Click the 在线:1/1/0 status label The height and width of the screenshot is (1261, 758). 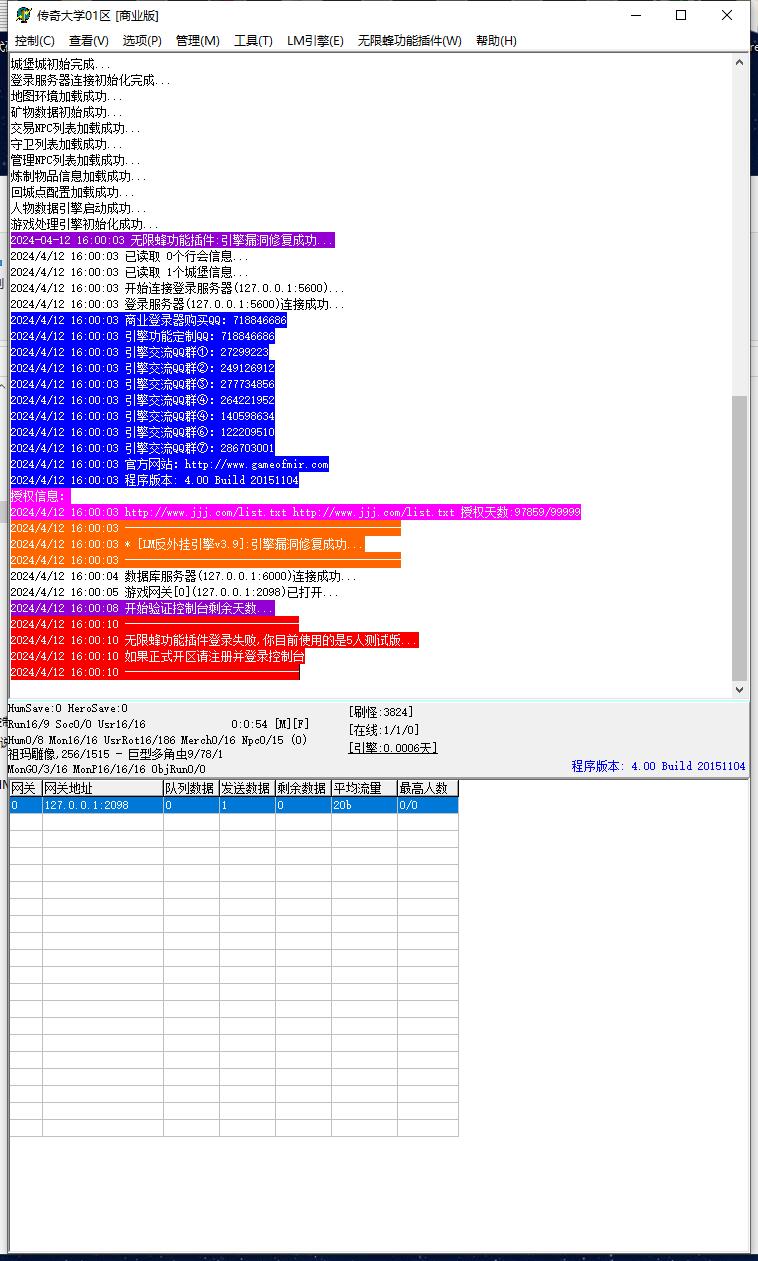[384, 730]
